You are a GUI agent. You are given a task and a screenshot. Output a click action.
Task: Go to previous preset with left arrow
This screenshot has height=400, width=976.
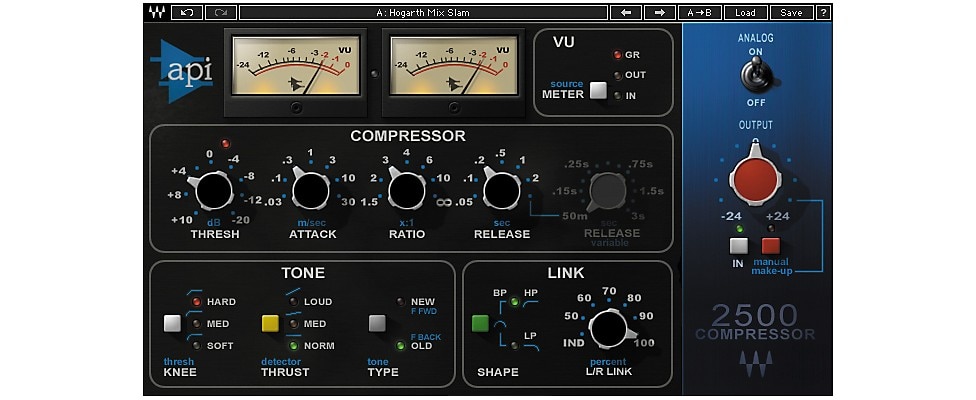tap(626, 12)
